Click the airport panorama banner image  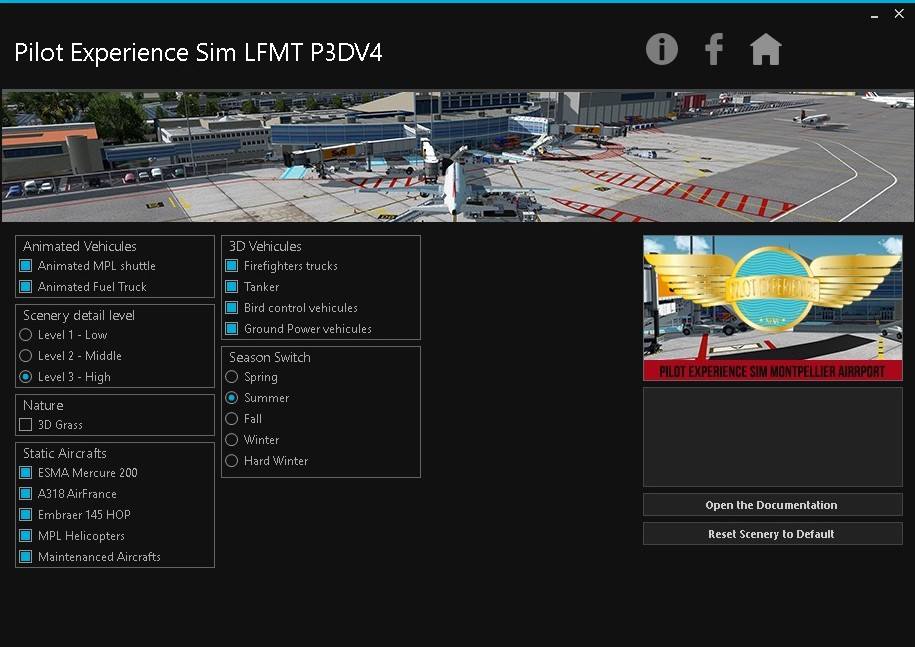458,156
